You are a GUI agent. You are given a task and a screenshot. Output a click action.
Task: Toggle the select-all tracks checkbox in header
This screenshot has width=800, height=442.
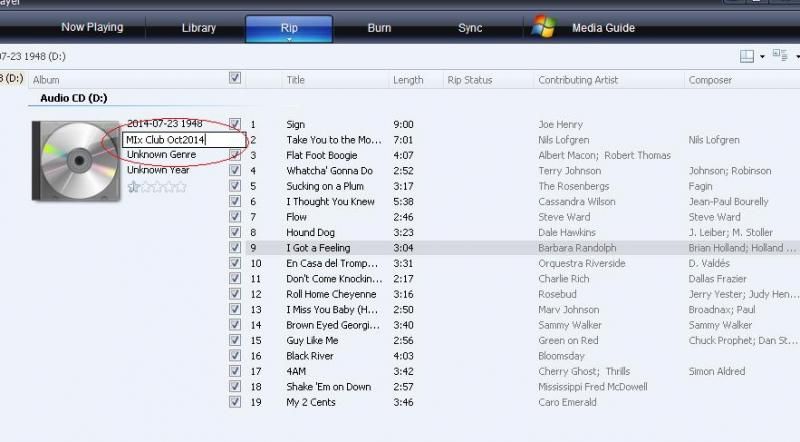[235, 78]
